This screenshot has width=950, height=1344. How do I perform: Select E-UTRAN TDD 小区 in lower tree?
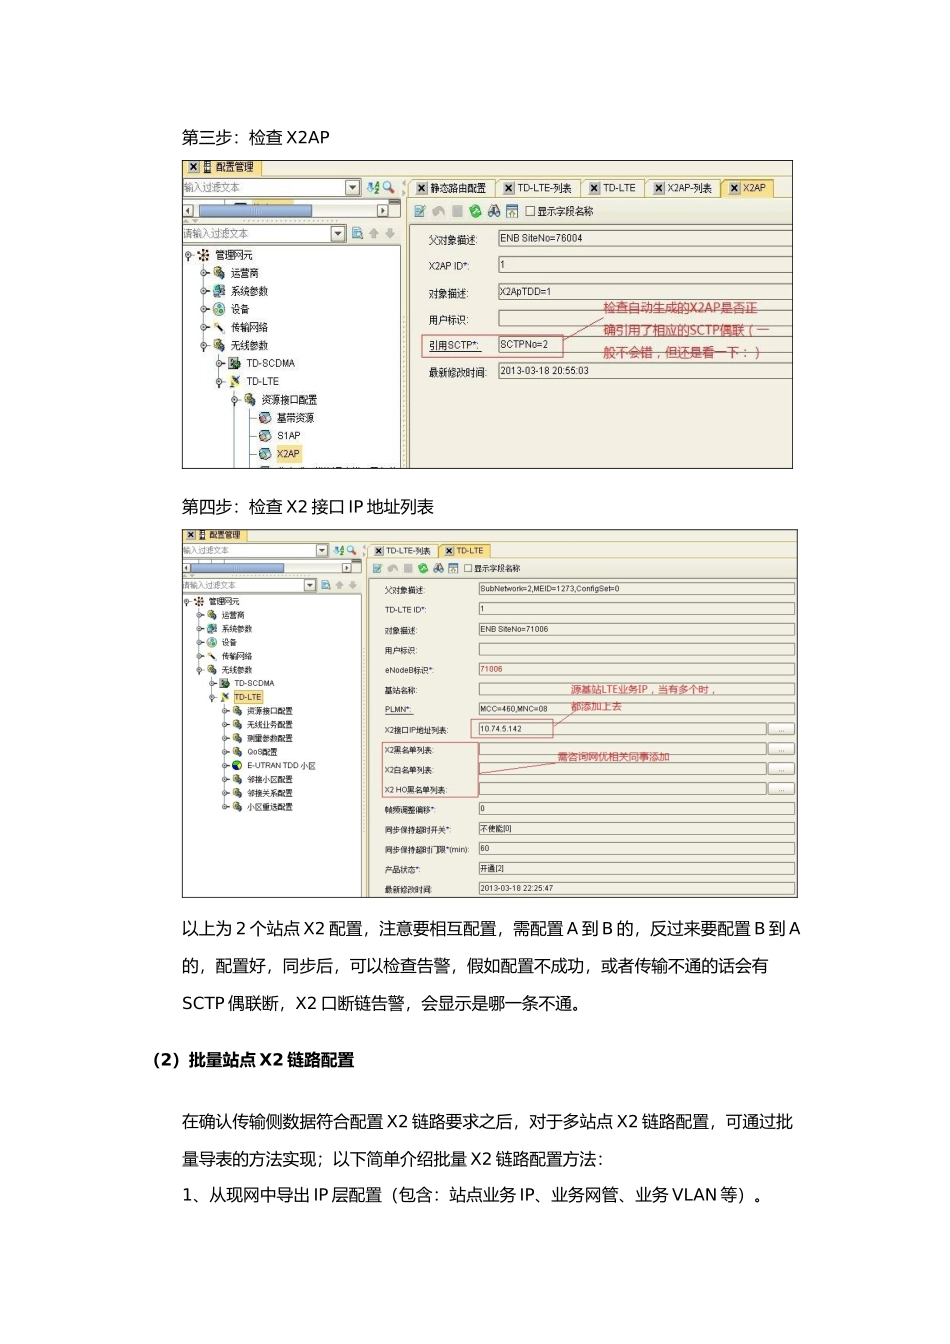281,767
